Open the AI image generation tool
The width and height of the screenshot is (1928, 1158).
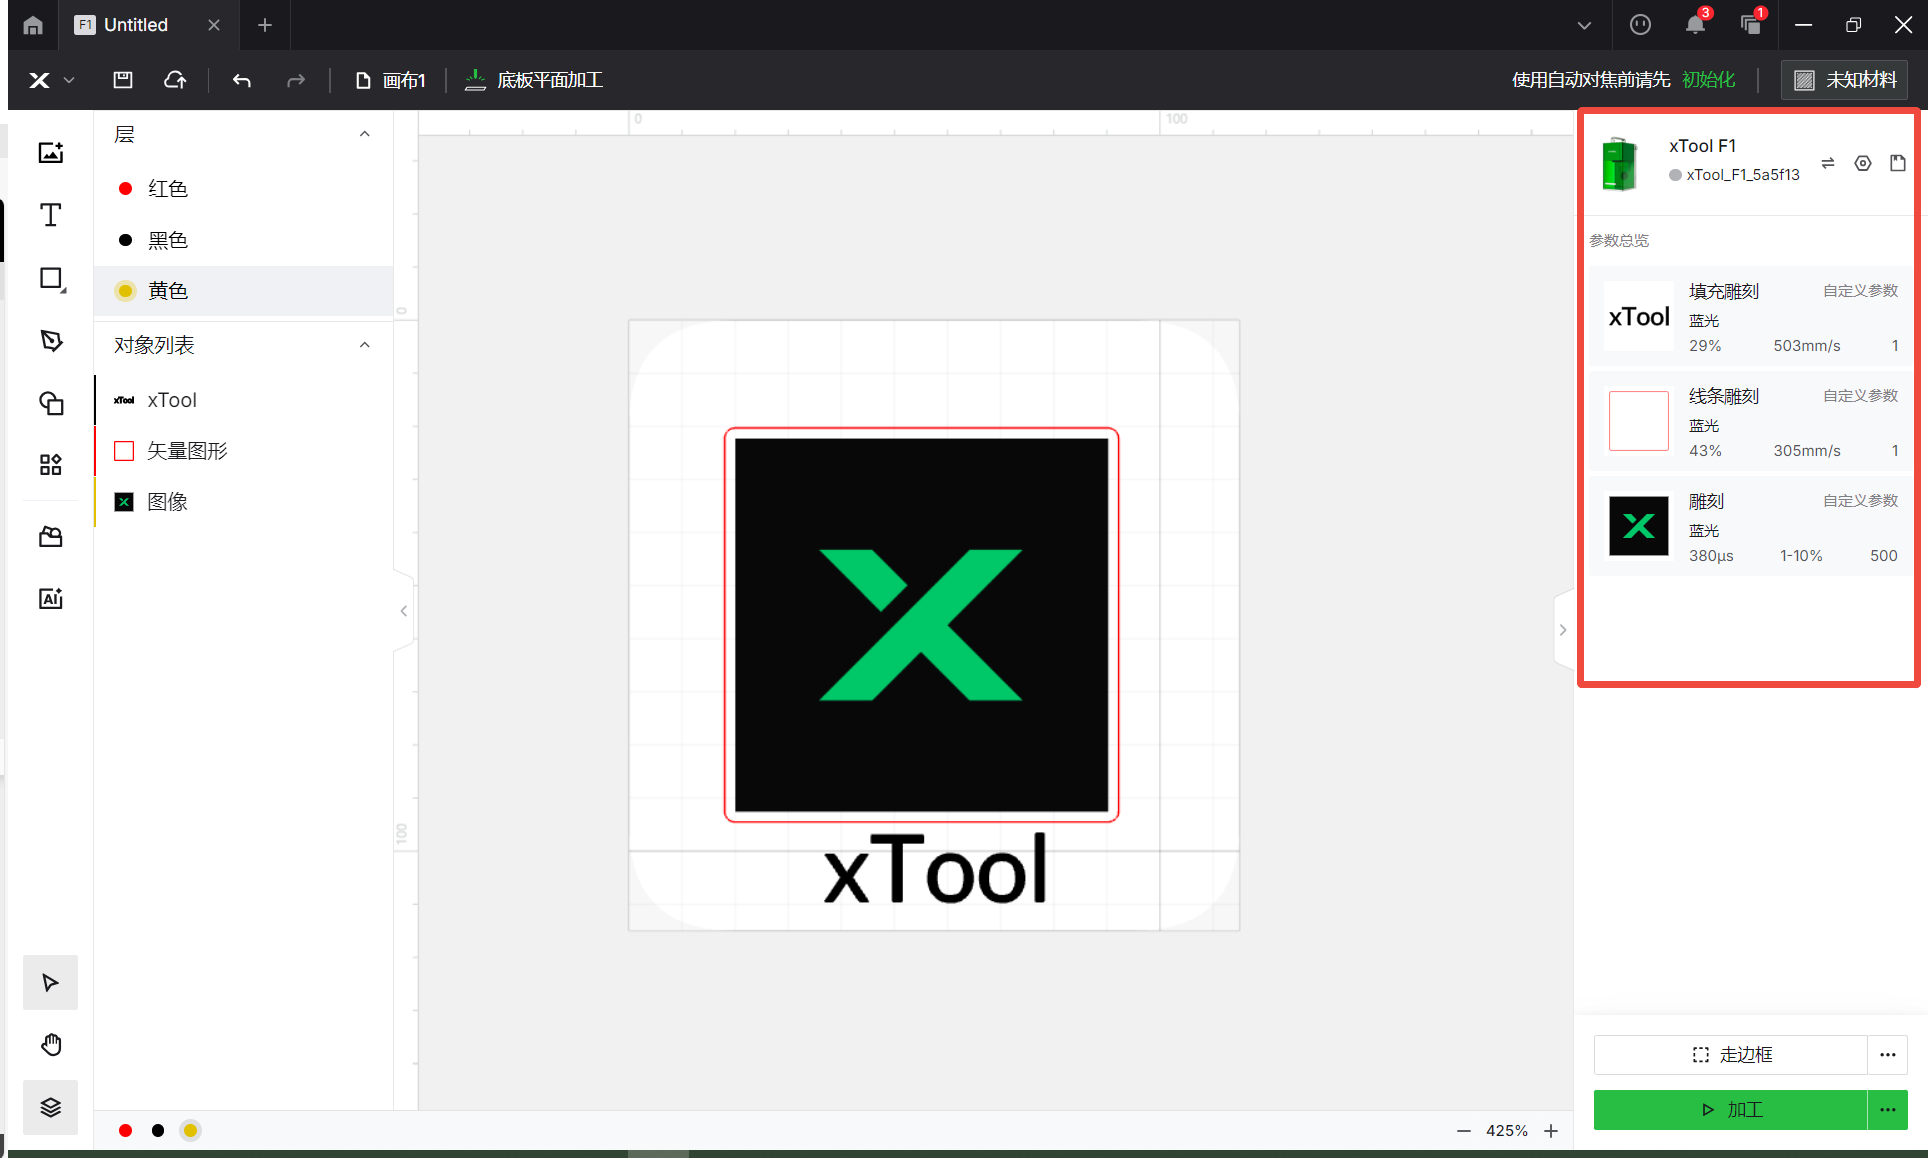51,598
